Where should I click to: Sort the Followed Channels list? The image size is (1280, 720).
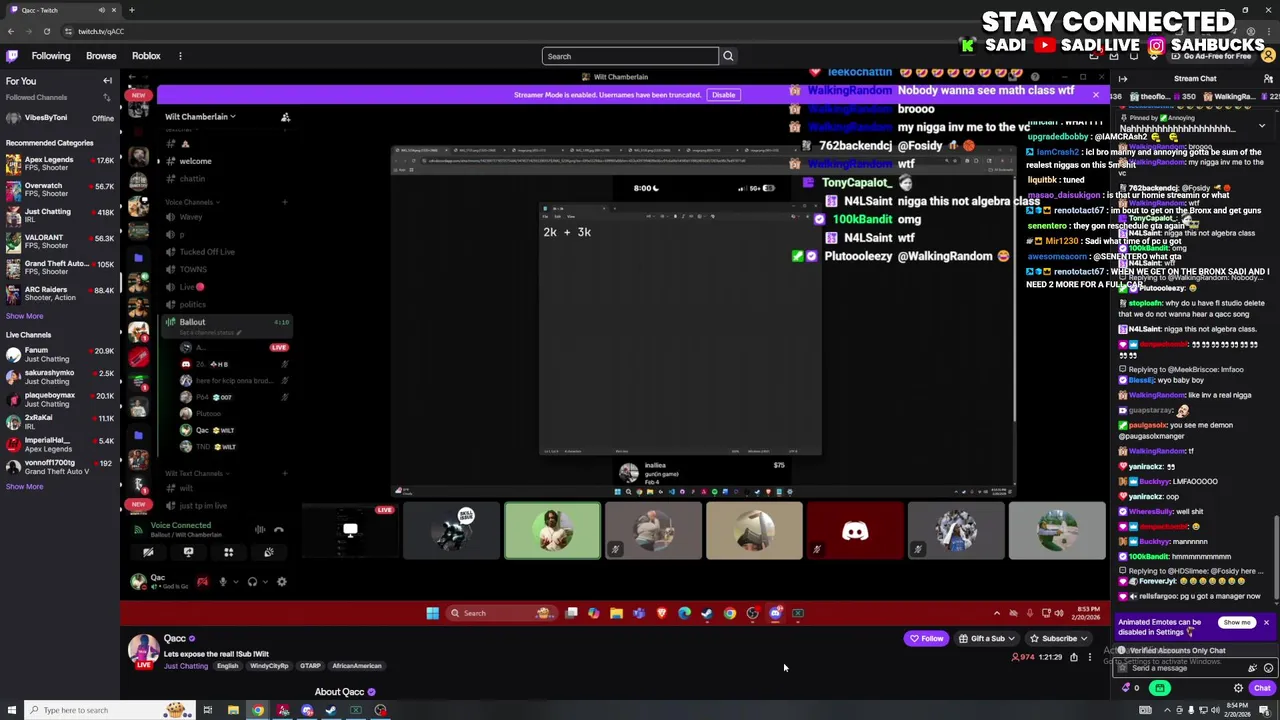pyautogui.click(x=107, y=97)
